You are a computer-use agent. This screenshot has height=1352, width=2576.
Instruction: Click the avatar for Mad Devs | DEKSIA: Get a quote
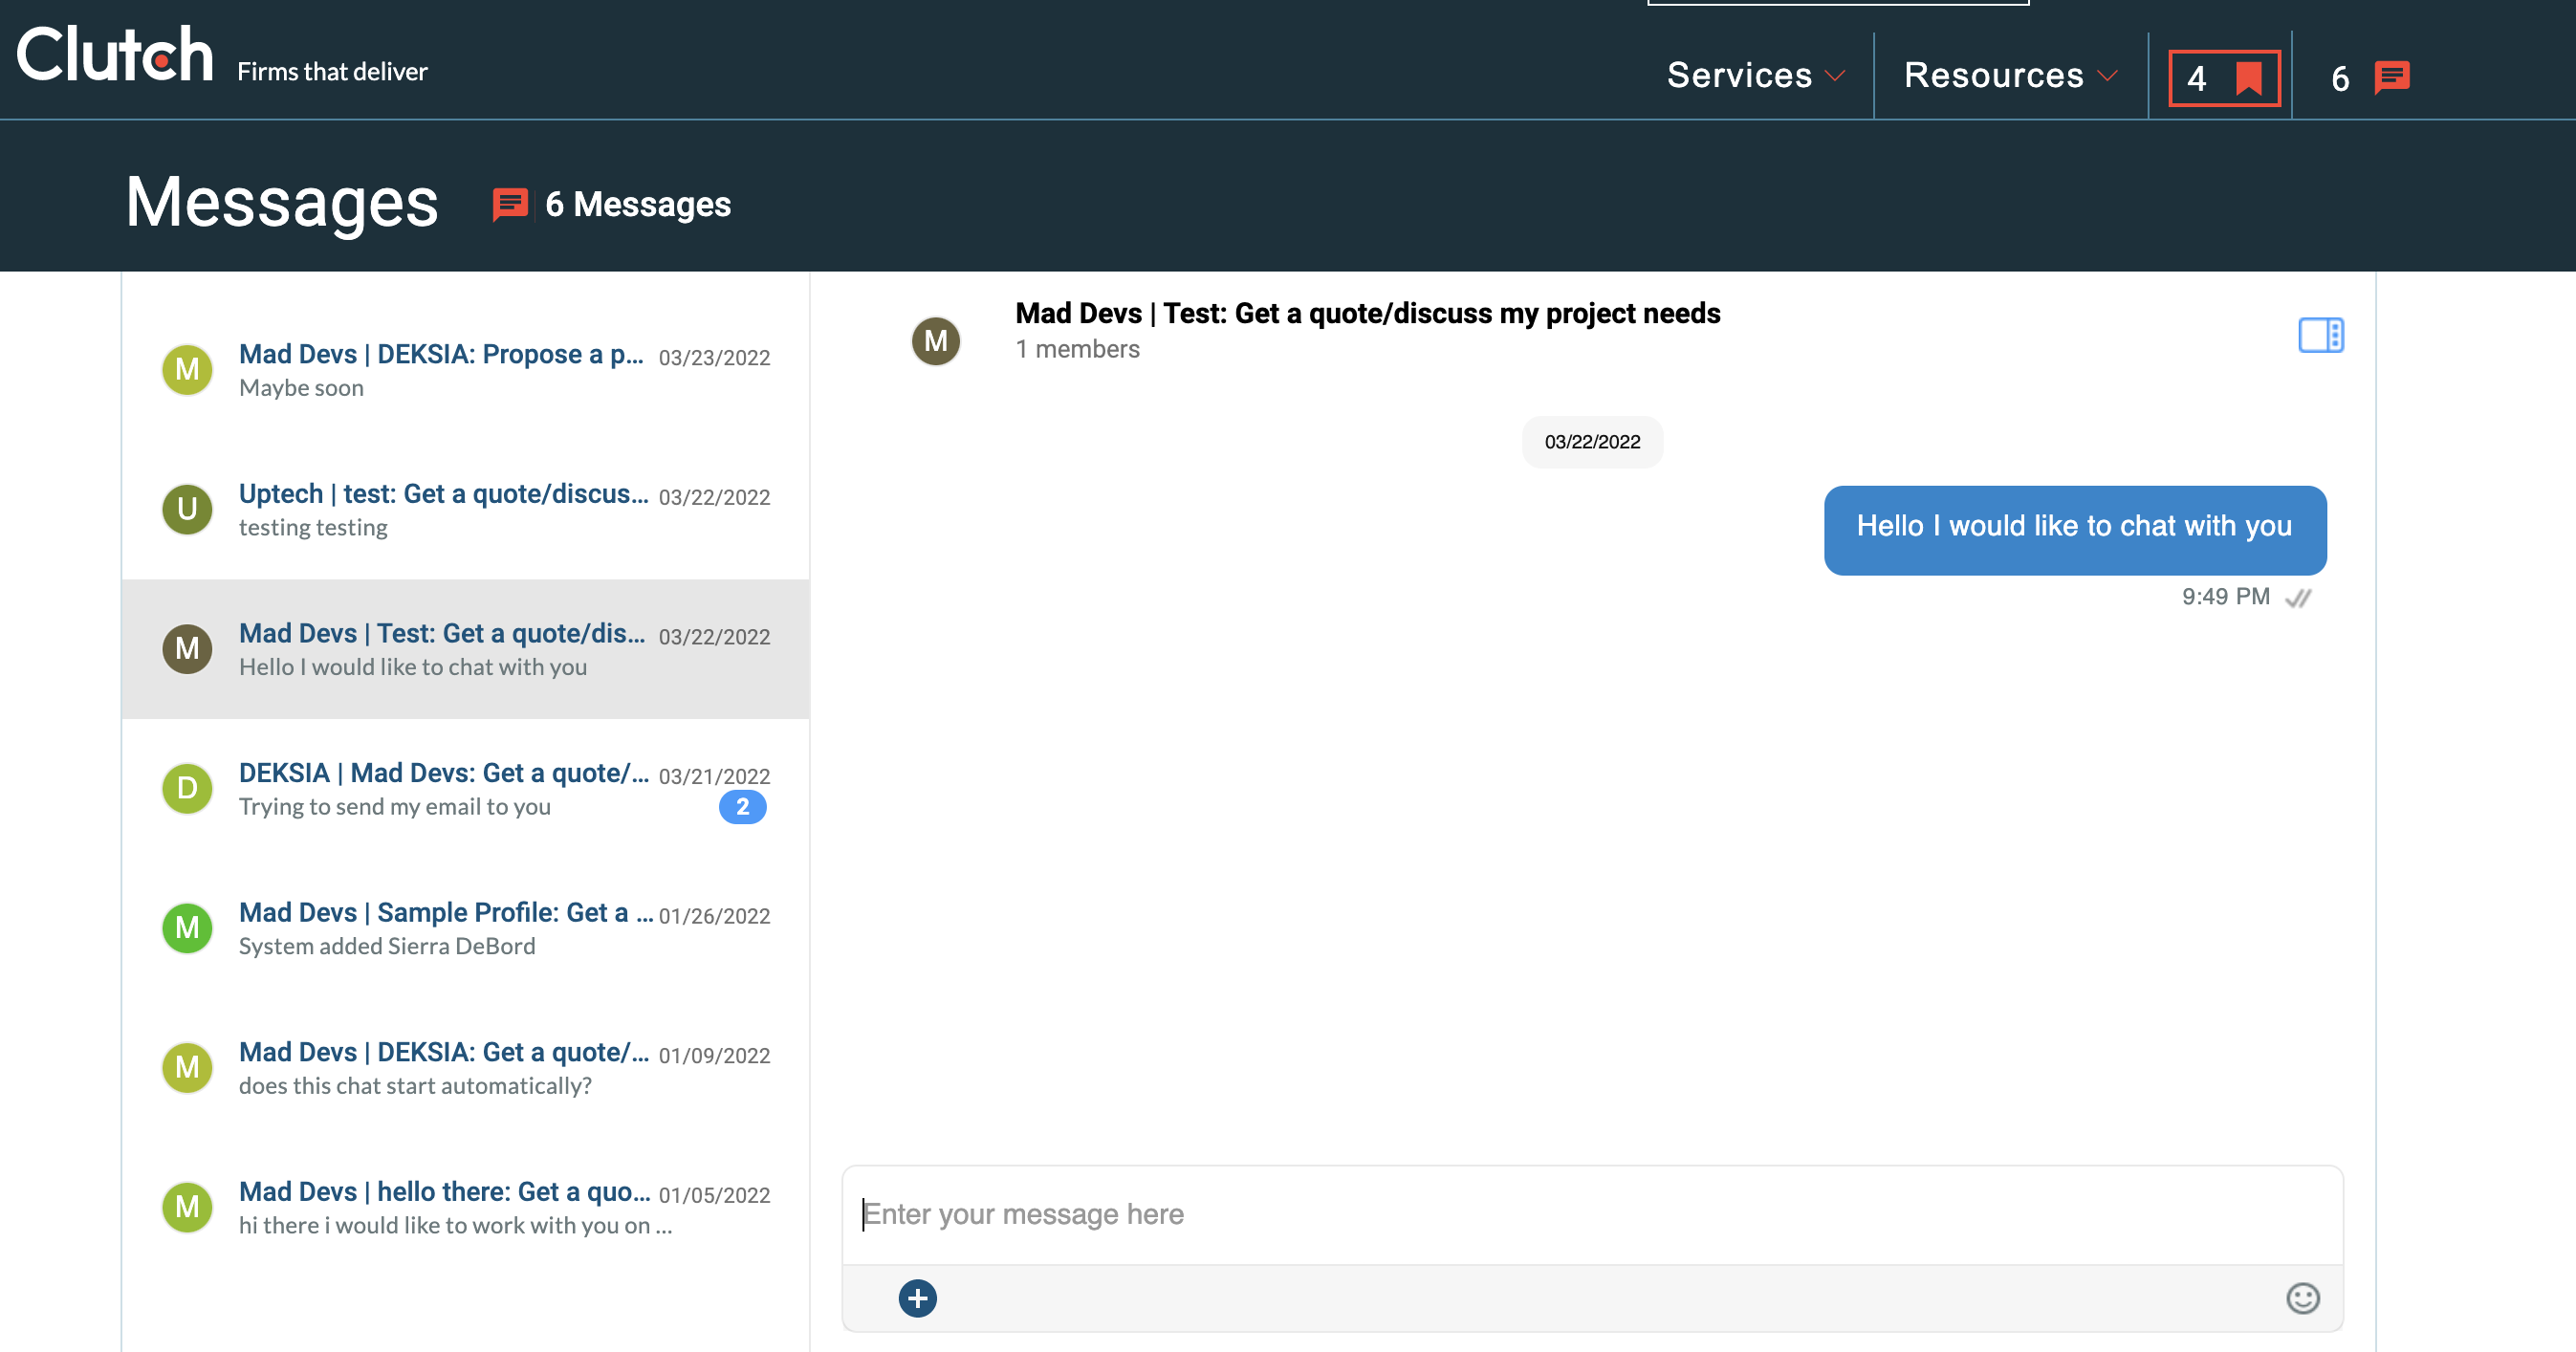187,1067
